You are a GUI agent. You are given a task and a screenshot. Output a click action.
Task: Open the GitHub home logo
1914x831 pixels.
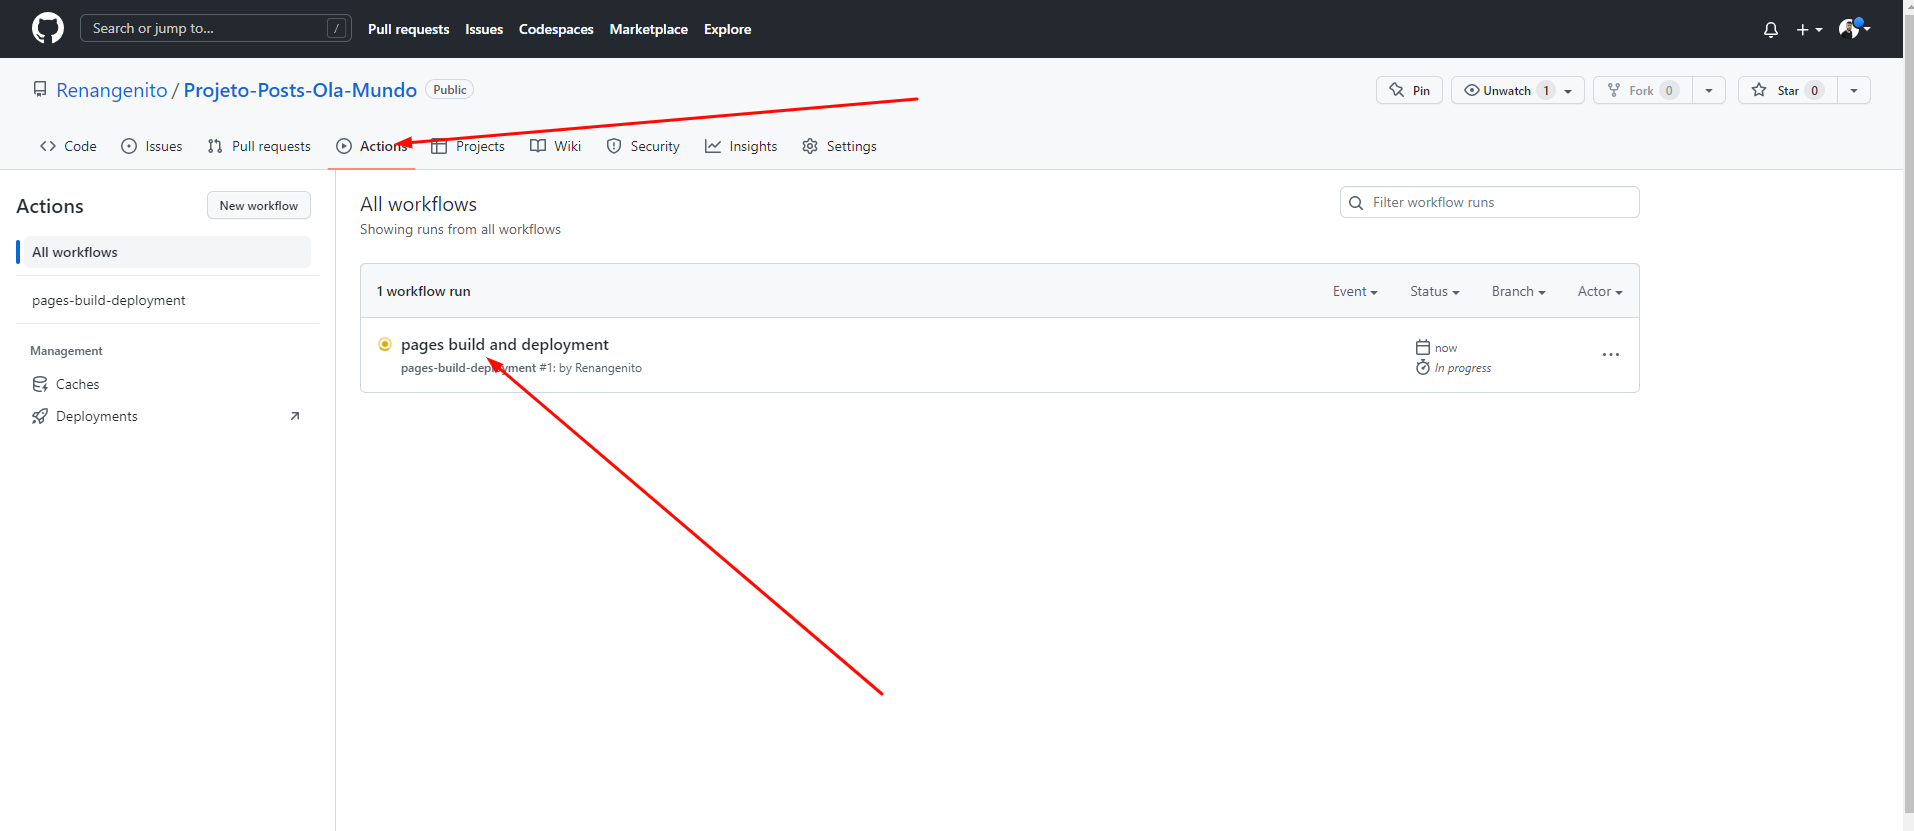[x=47, y=28]
